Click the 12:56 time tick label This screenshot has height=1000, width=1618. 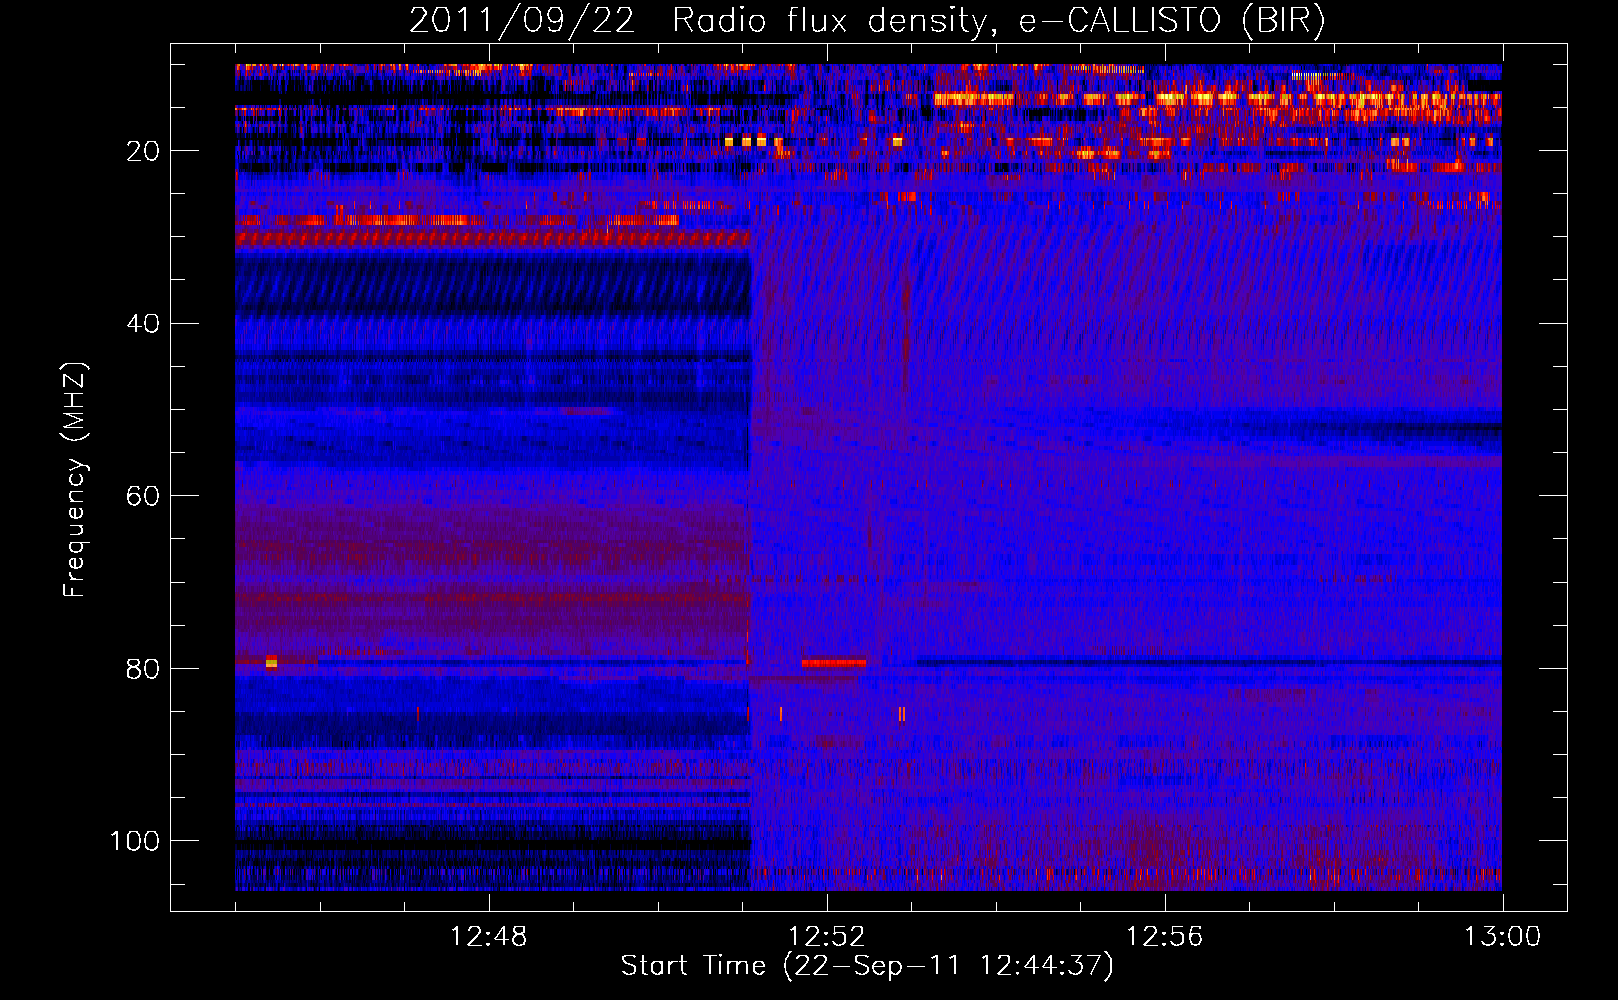point(1165,936)
